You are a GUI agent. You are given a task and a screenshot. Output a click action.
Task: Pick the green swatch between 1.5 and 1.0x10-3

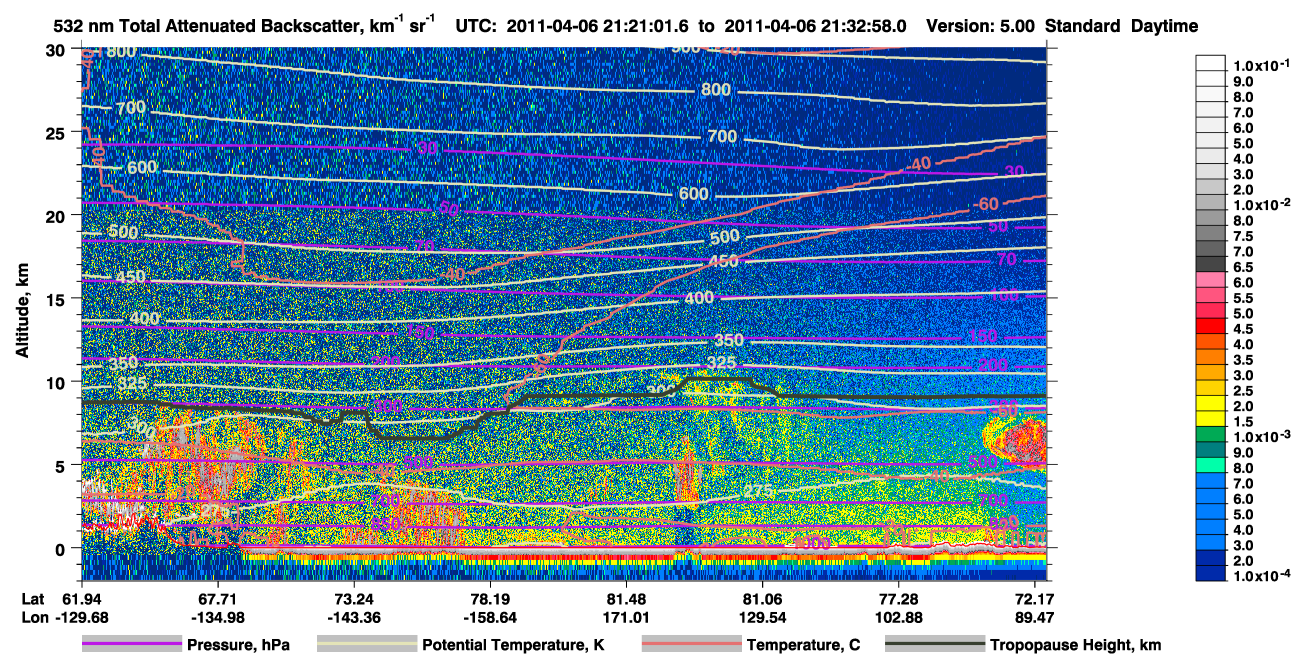[1210, 433]
